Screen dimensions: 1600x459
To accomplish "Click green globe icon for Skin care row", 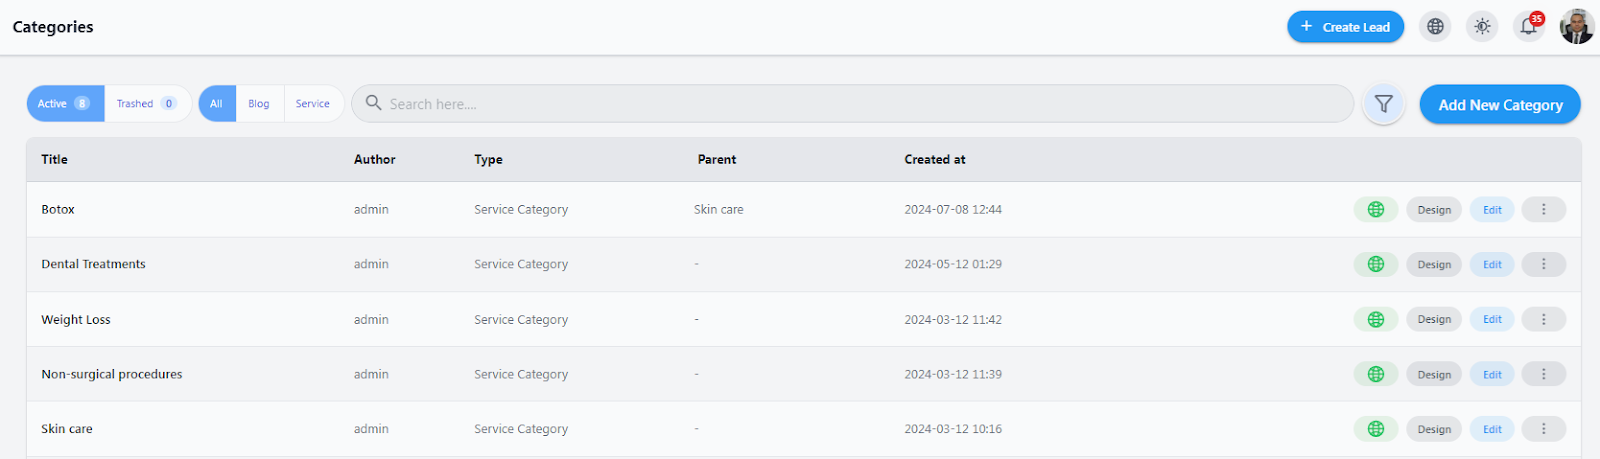I will tap(1376, 429).
